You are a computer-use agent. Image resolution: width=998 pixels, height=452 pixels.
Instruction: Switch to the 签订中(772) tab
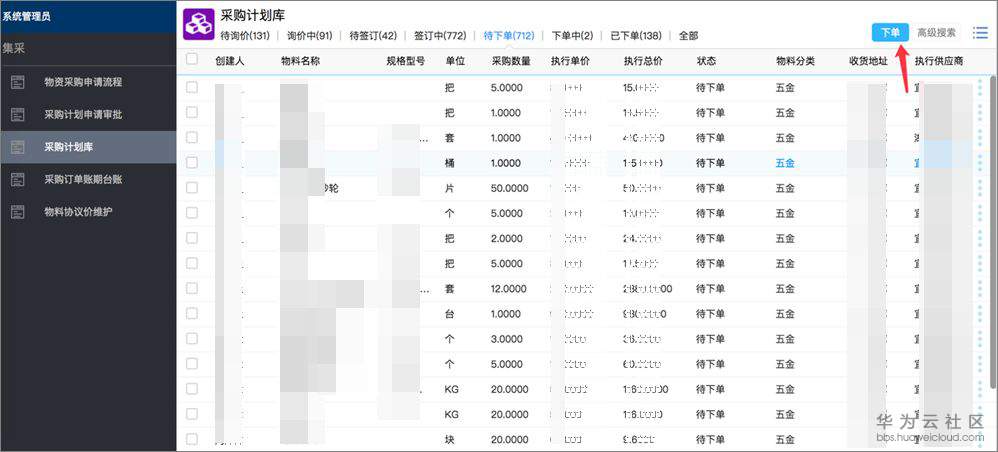click(440, 36)
